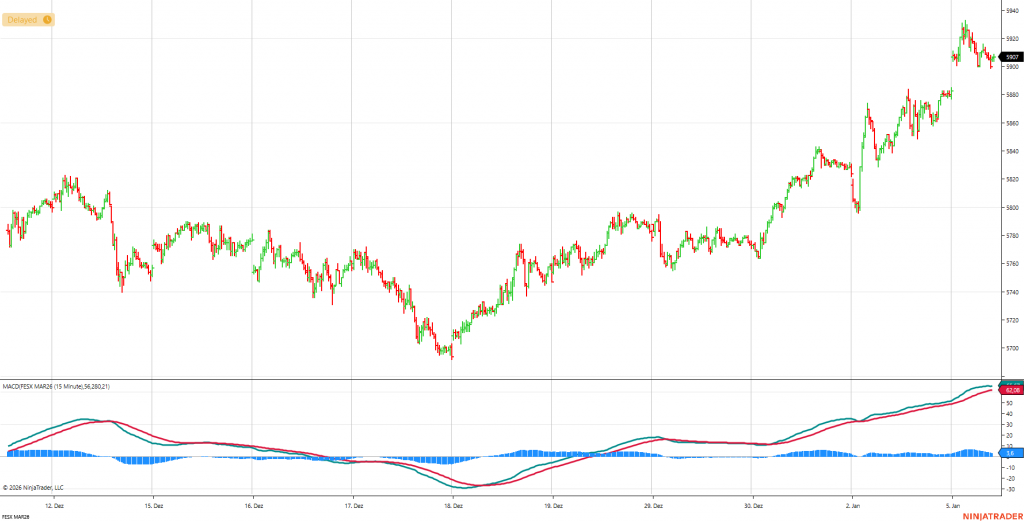Viewport: 1024px width, 522px height.
Task: Click the clock icon in the Delayed badge
Action: (47, 19)
